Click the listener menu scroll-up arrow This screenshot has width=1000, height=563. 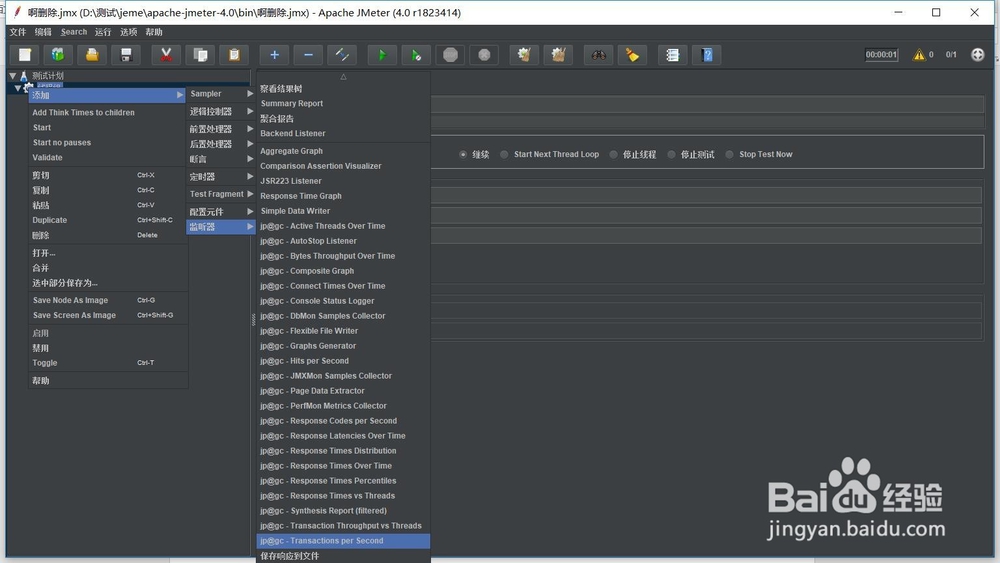click(343, 77)
